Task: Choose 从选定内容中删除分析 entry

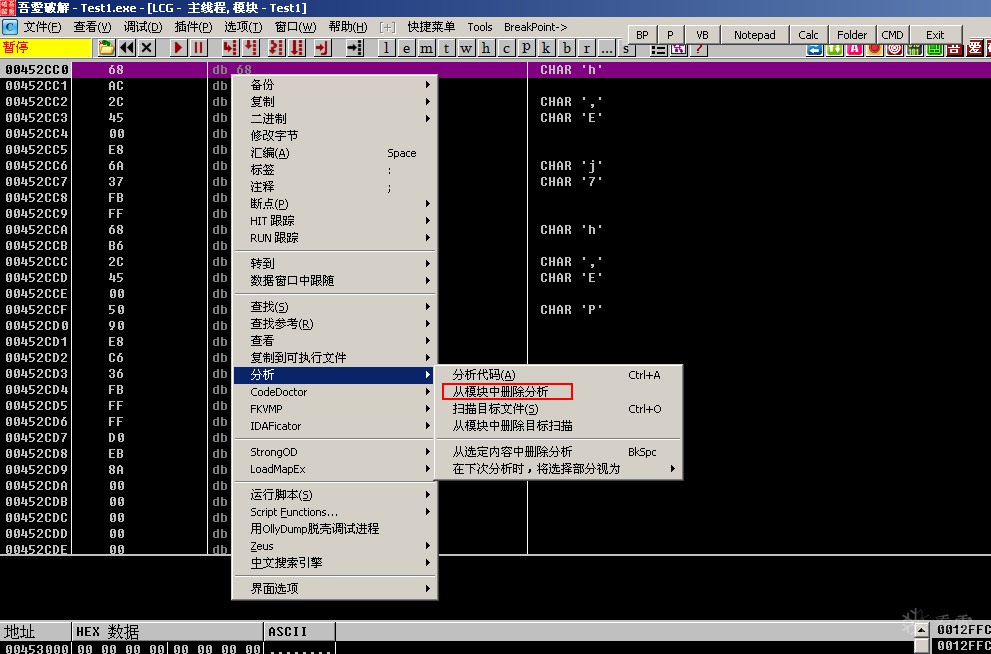Action: pyautogui.click(x=559, y=452)
